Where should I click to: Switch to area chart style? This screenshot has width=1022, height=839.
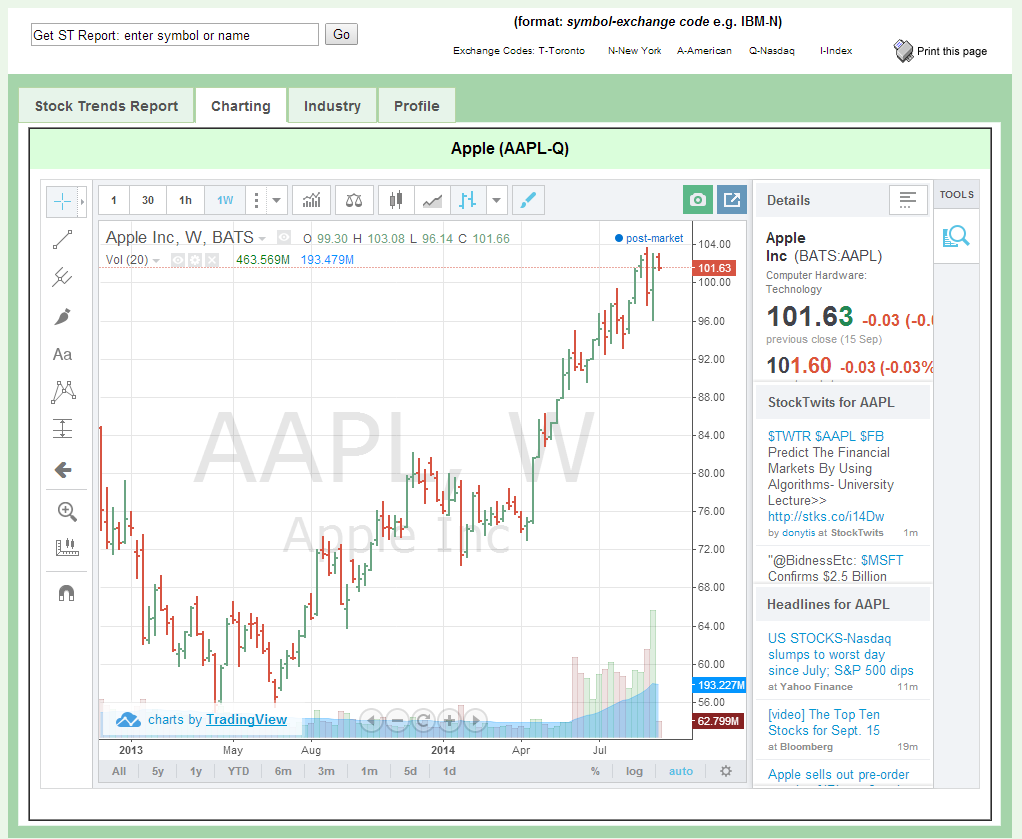[432, 200]
